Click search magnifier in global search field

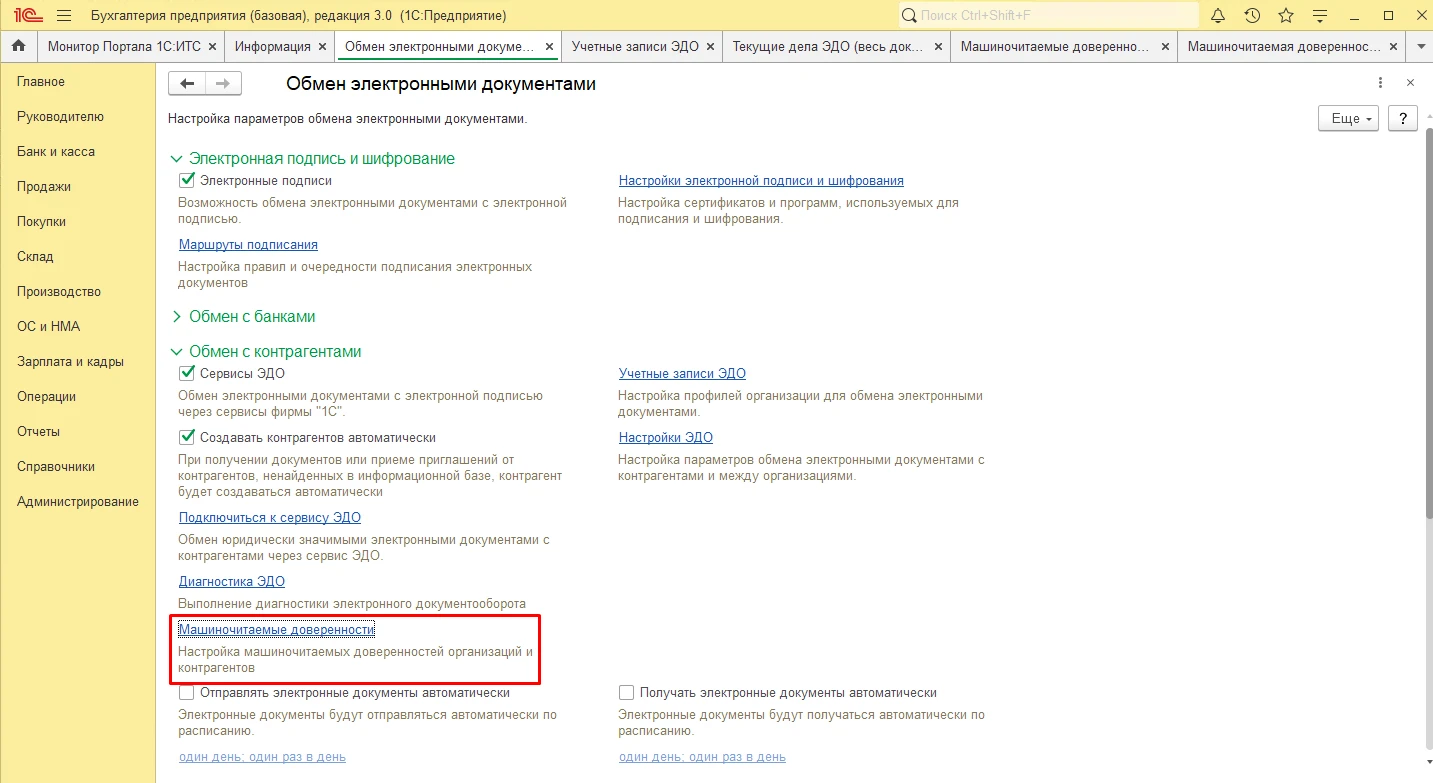tap(909, 16)
